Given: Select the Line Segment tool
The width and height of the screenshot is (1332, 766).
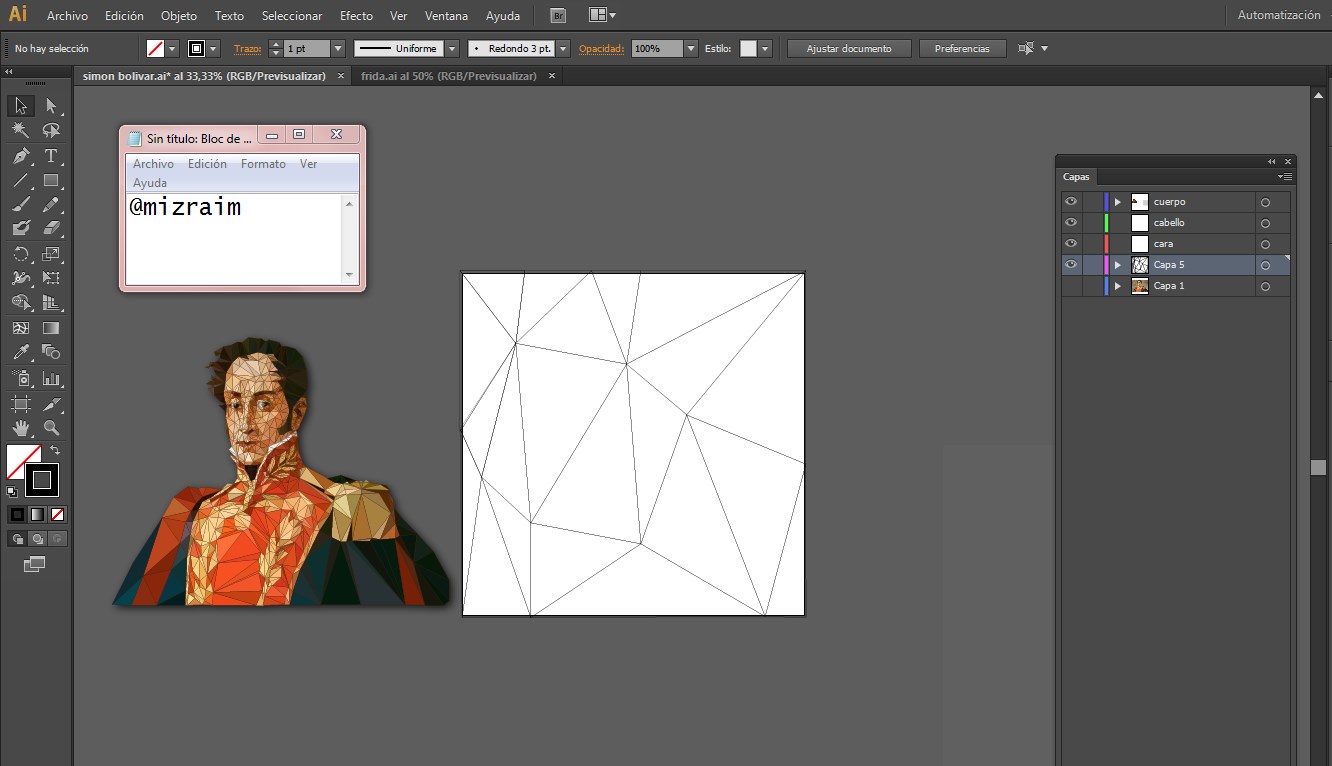Looking at the screenshot, I should 21,181.
